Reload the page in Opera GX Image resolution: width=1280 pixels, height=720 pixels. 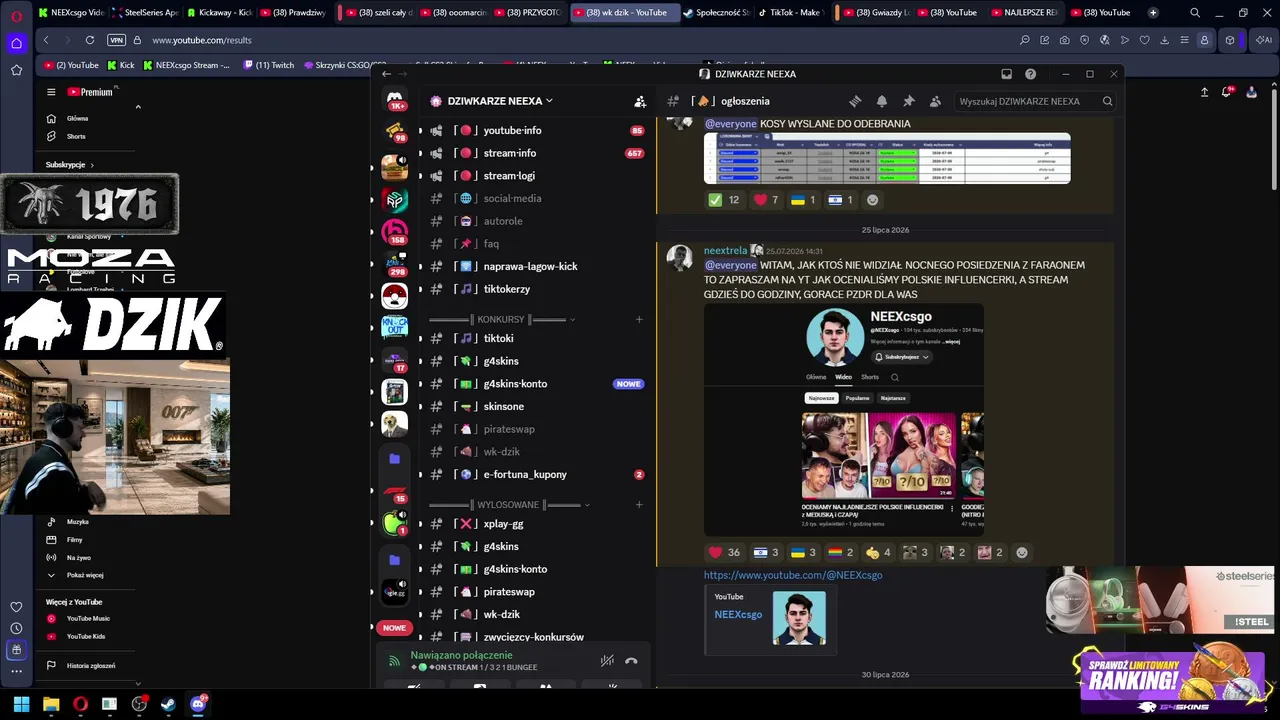[90, 40]
